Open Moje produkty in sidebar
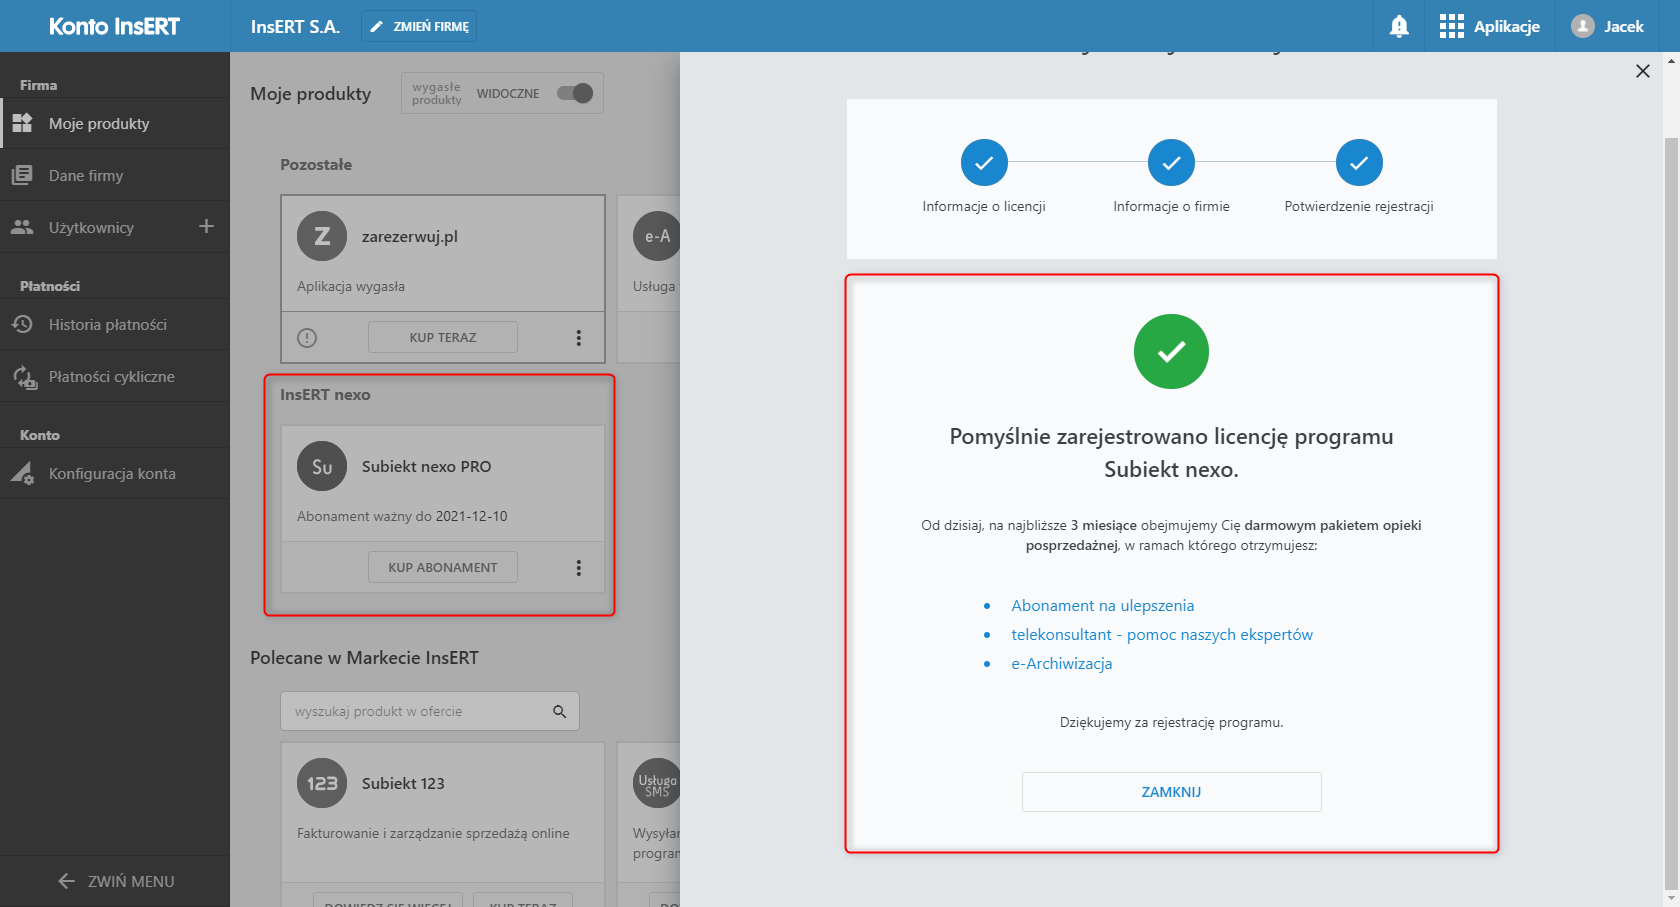Screen dimensions: 1680x907 point(115,124)
